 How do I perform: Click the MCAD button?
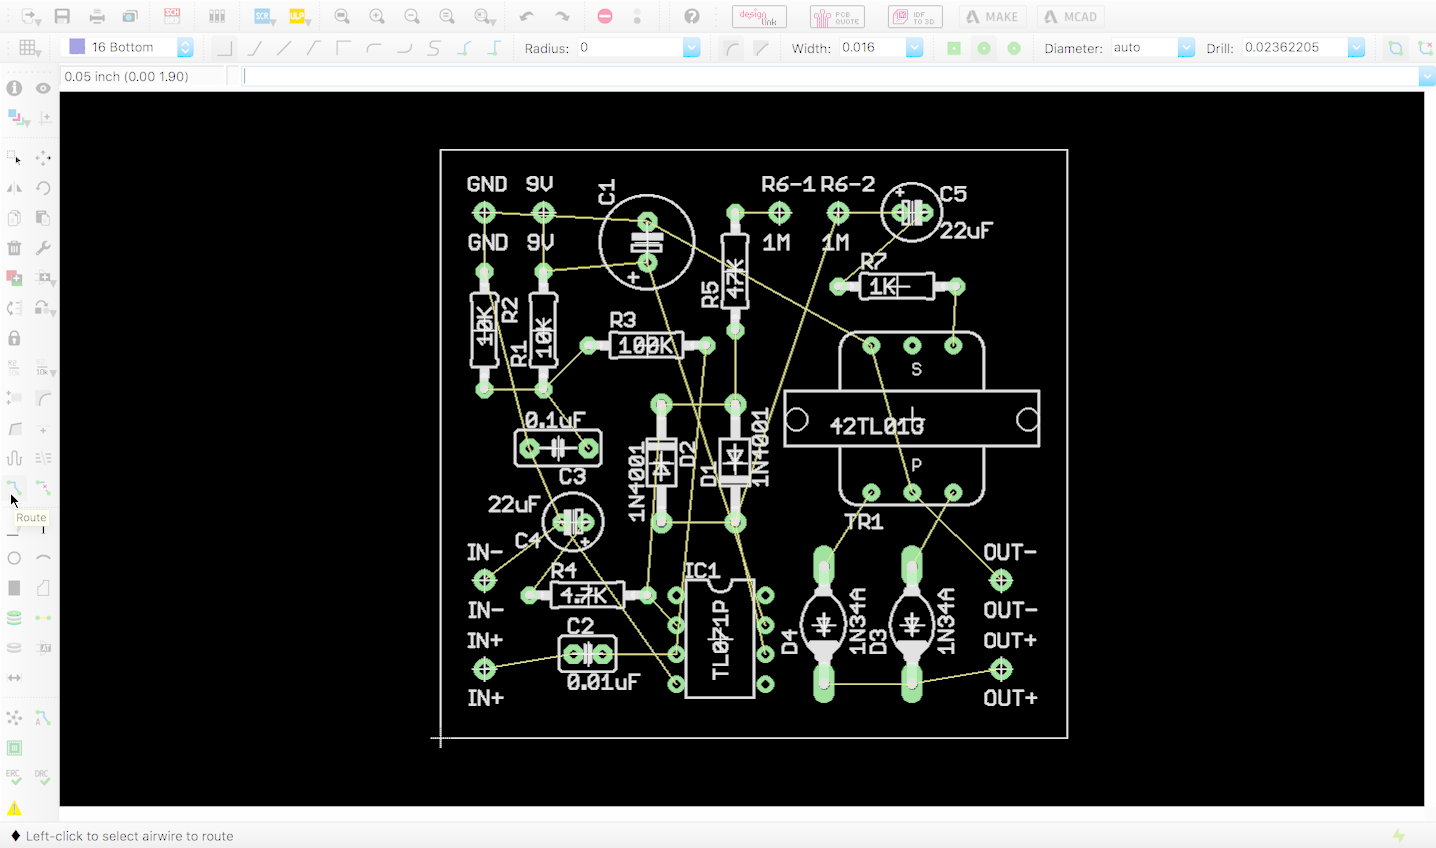[x=1071, y=17]
